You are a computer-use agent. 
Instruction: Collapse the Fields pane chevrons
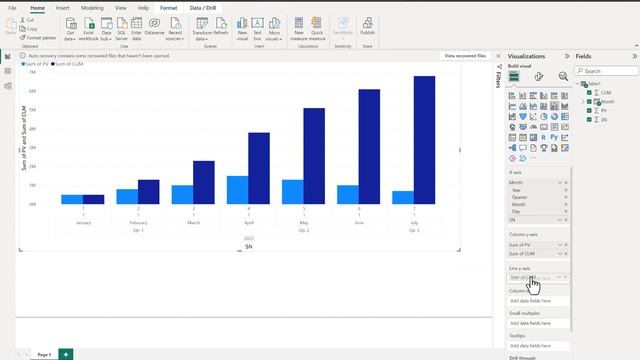[x=635, y=56]
